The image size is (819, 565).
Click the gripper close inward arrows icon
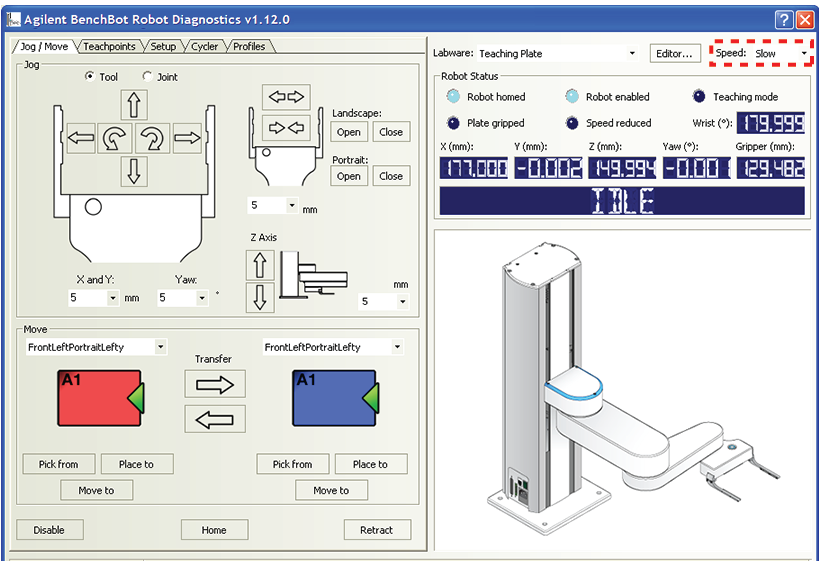point(285,128)
